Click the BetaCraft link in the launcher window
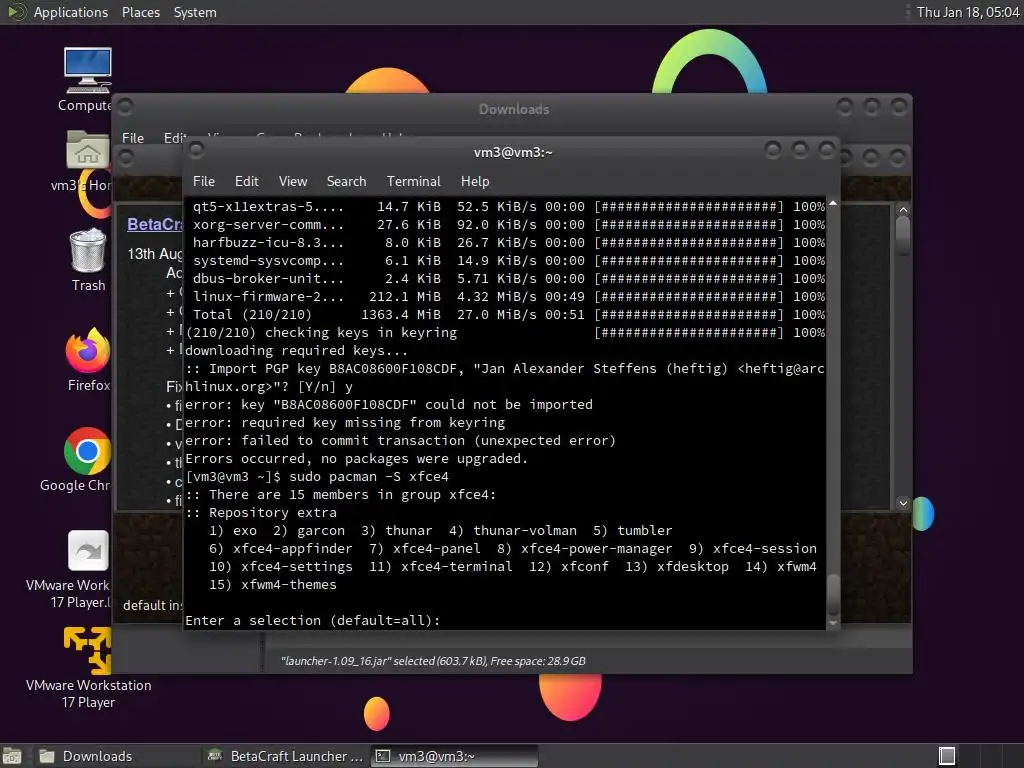The width and height of the screenshot is (1024, 768). (x=155, y=224)
